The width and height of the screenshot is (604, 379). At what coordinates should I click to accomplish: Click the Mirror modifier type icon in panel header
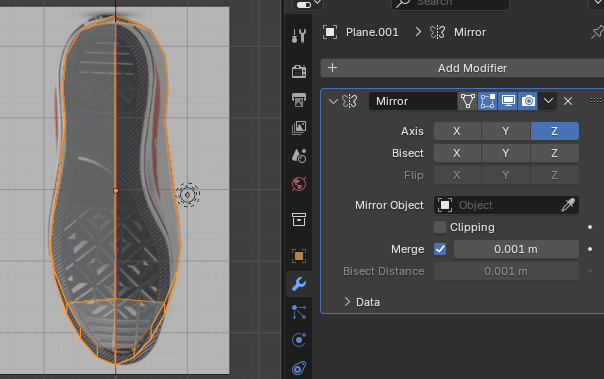[350, 101]
